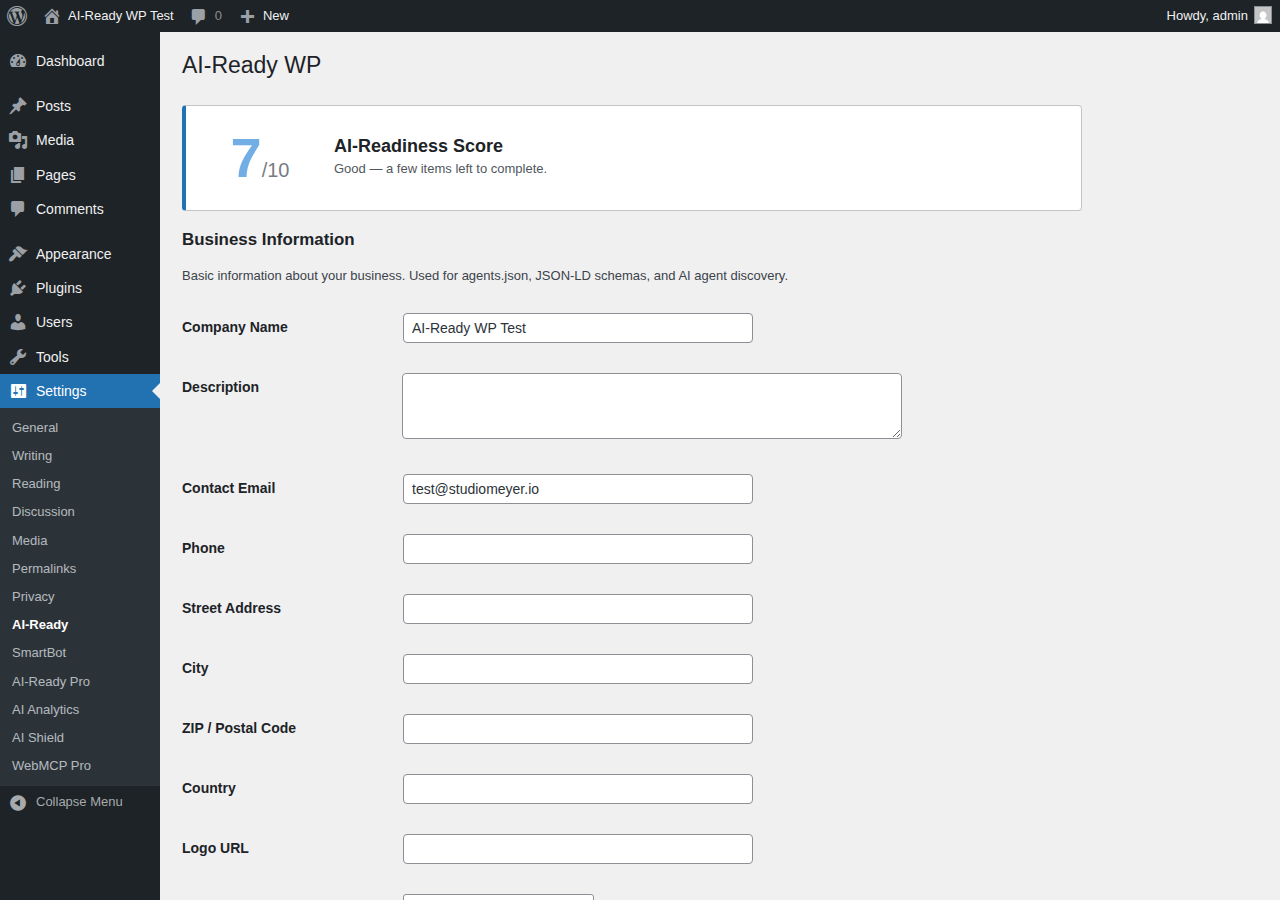Click the Posts pushpin icon

(x=18, y=106)
